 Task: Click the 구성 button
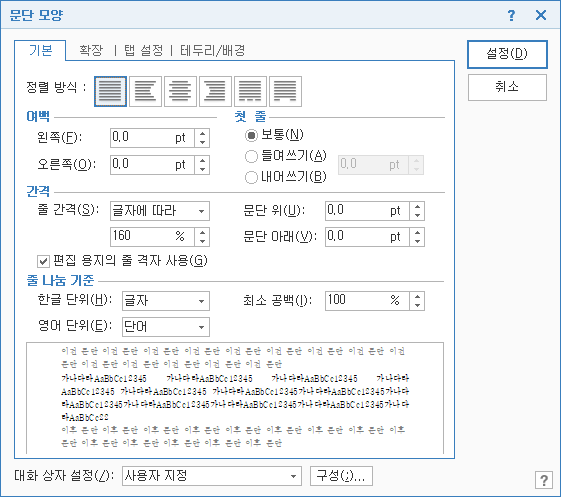341,476
